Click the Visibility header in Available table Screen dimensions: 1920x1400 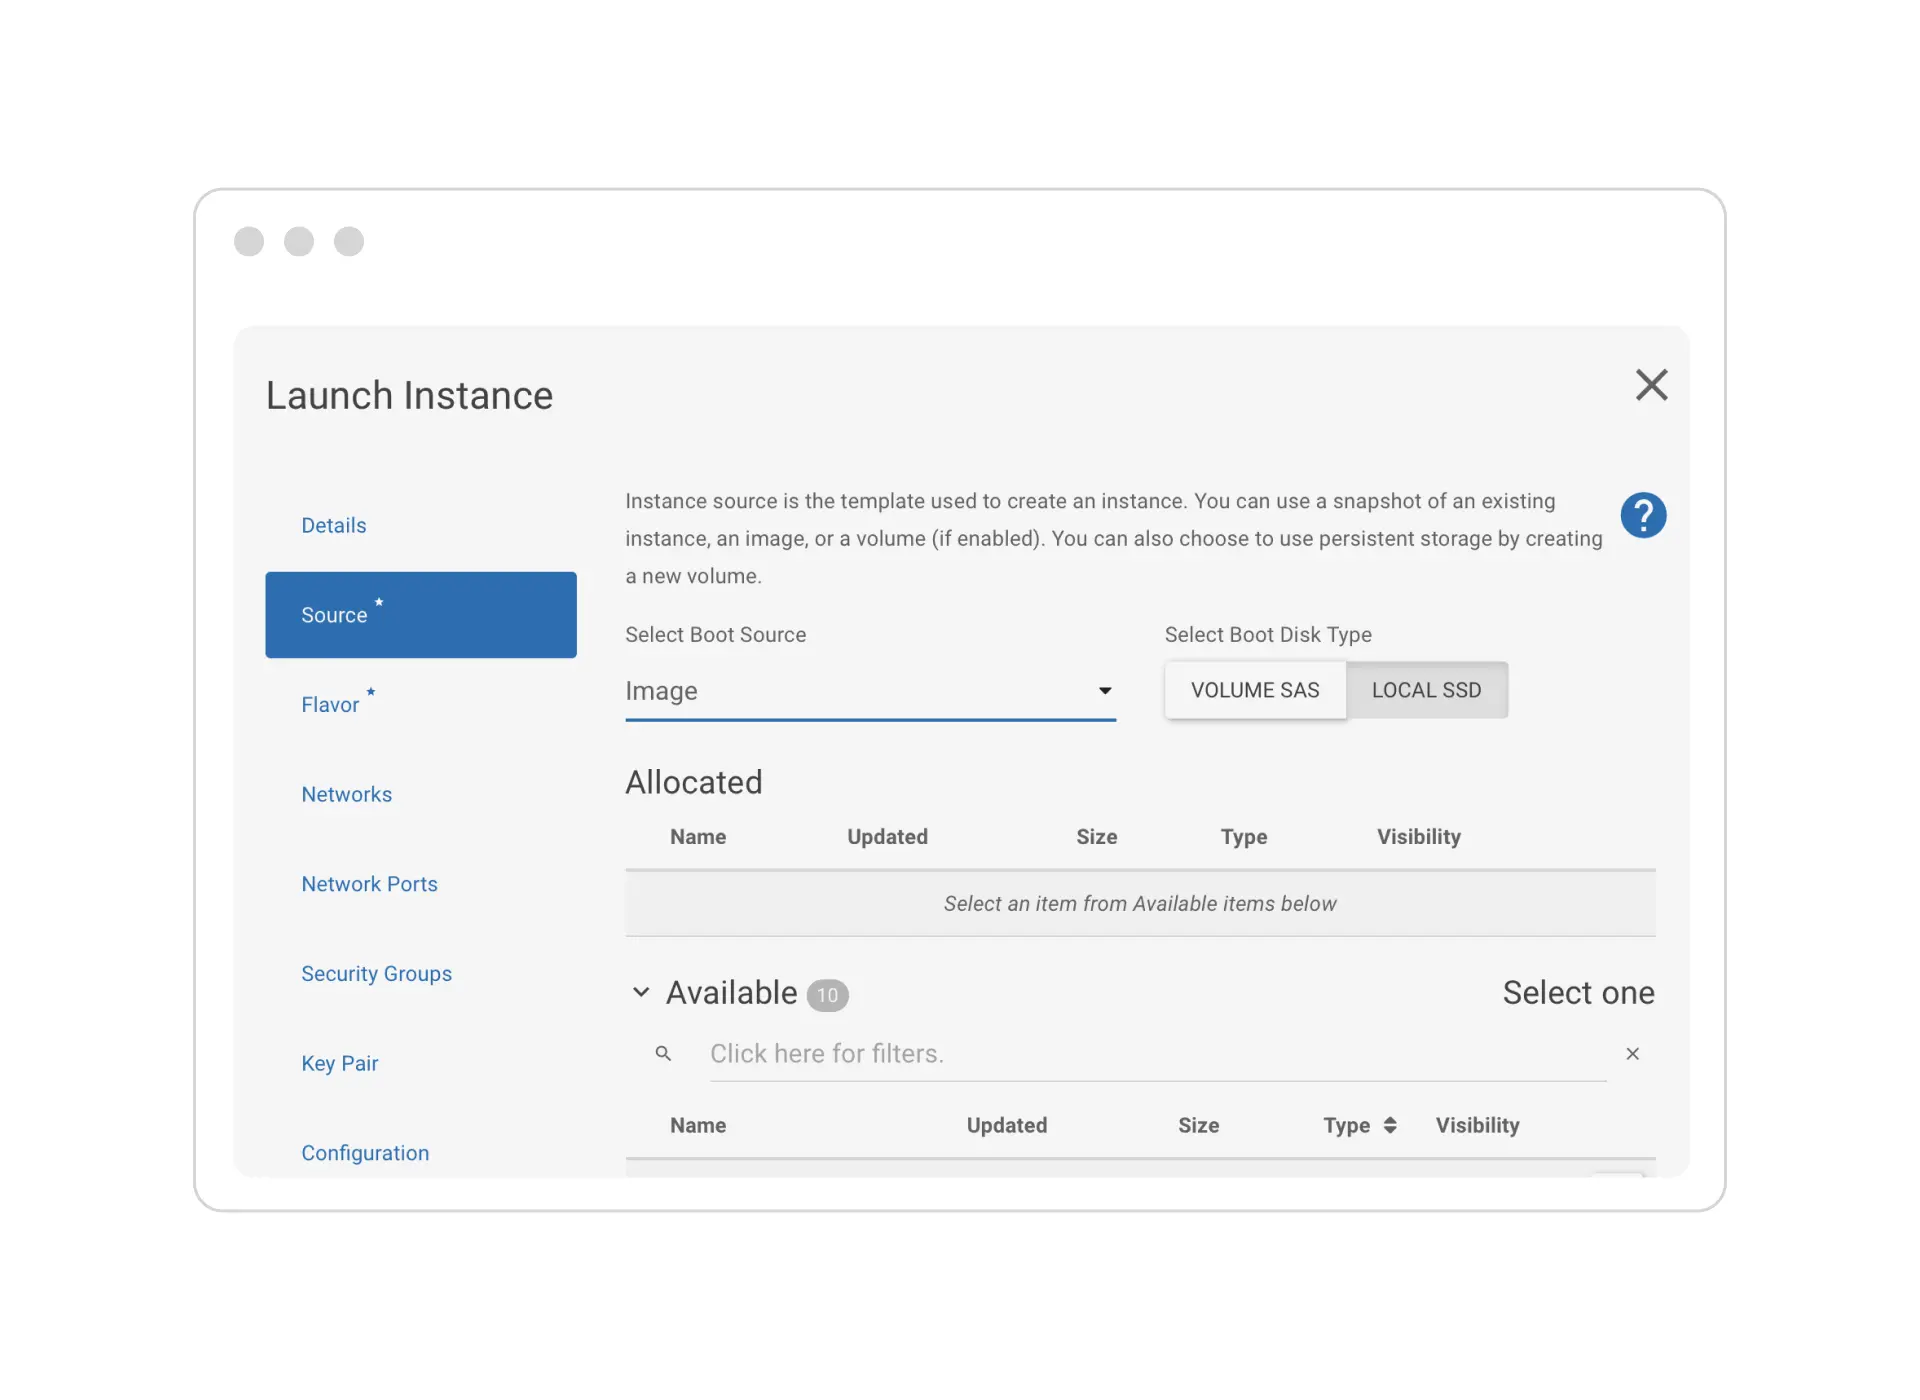pos(1478,1125)
